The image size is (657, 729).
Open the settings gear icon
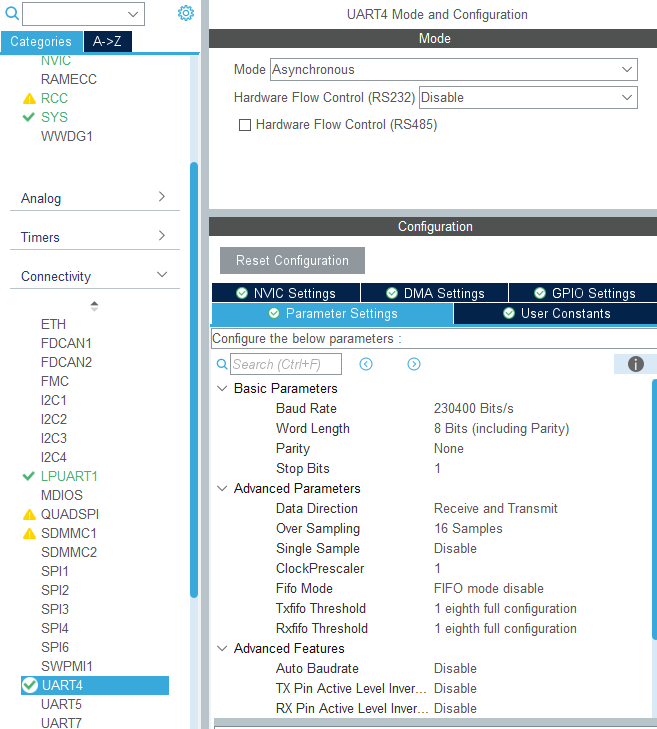point(186,13)
